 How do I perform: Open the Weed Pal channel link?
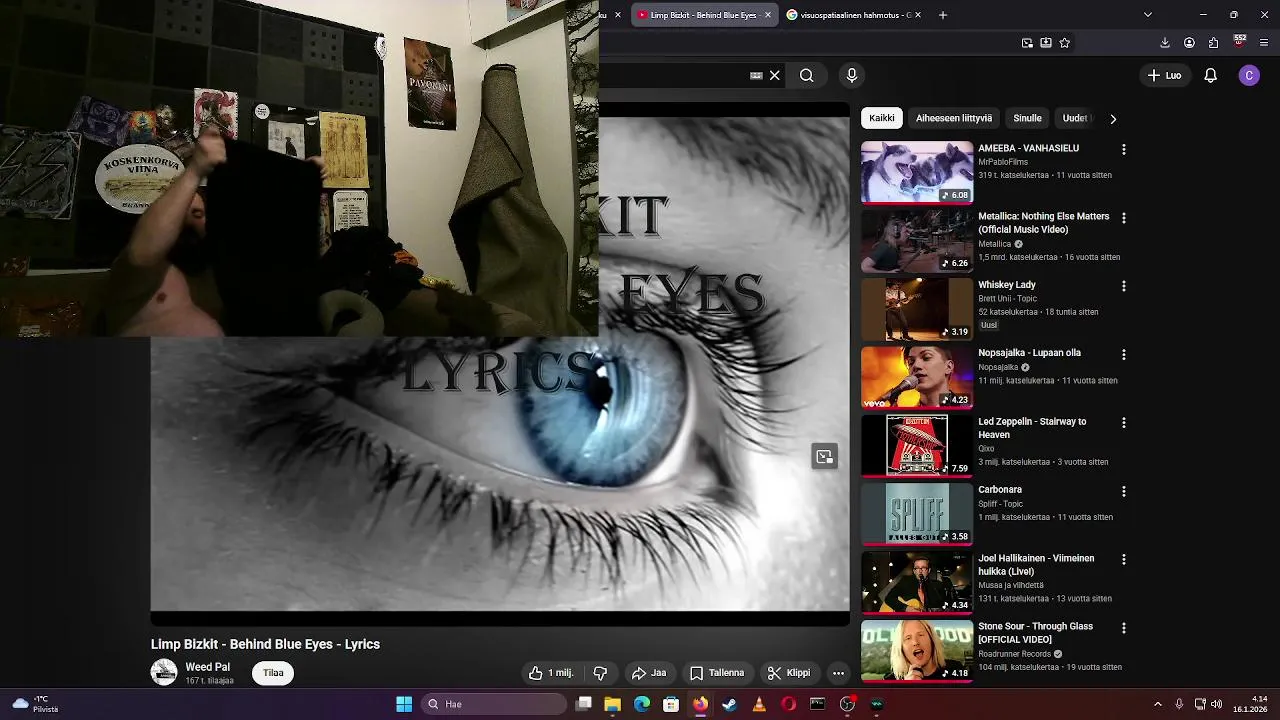[207, 667]
